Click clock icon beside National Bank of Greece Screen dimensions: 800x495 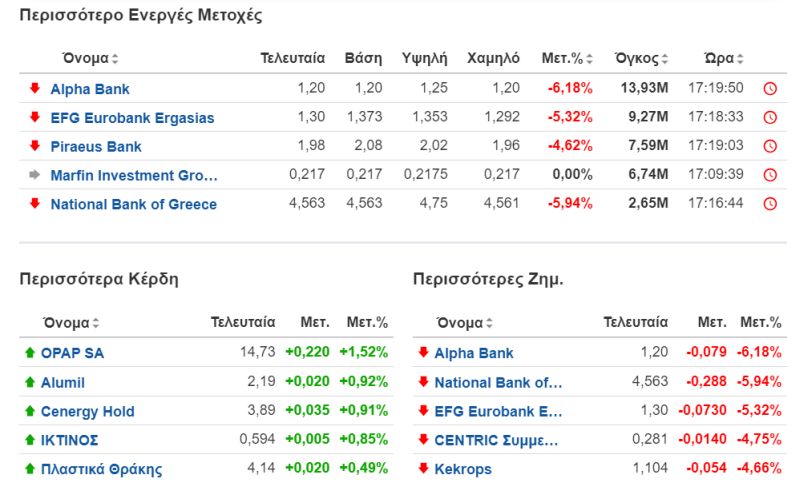tap(769, 205)
